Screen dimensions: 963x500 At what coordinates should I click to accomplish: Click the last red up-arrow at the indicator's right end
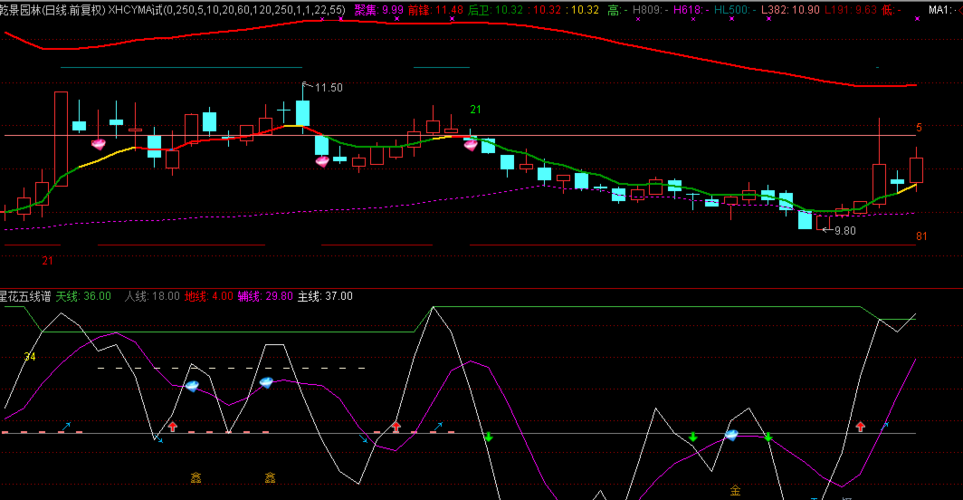tap(860, 426)
